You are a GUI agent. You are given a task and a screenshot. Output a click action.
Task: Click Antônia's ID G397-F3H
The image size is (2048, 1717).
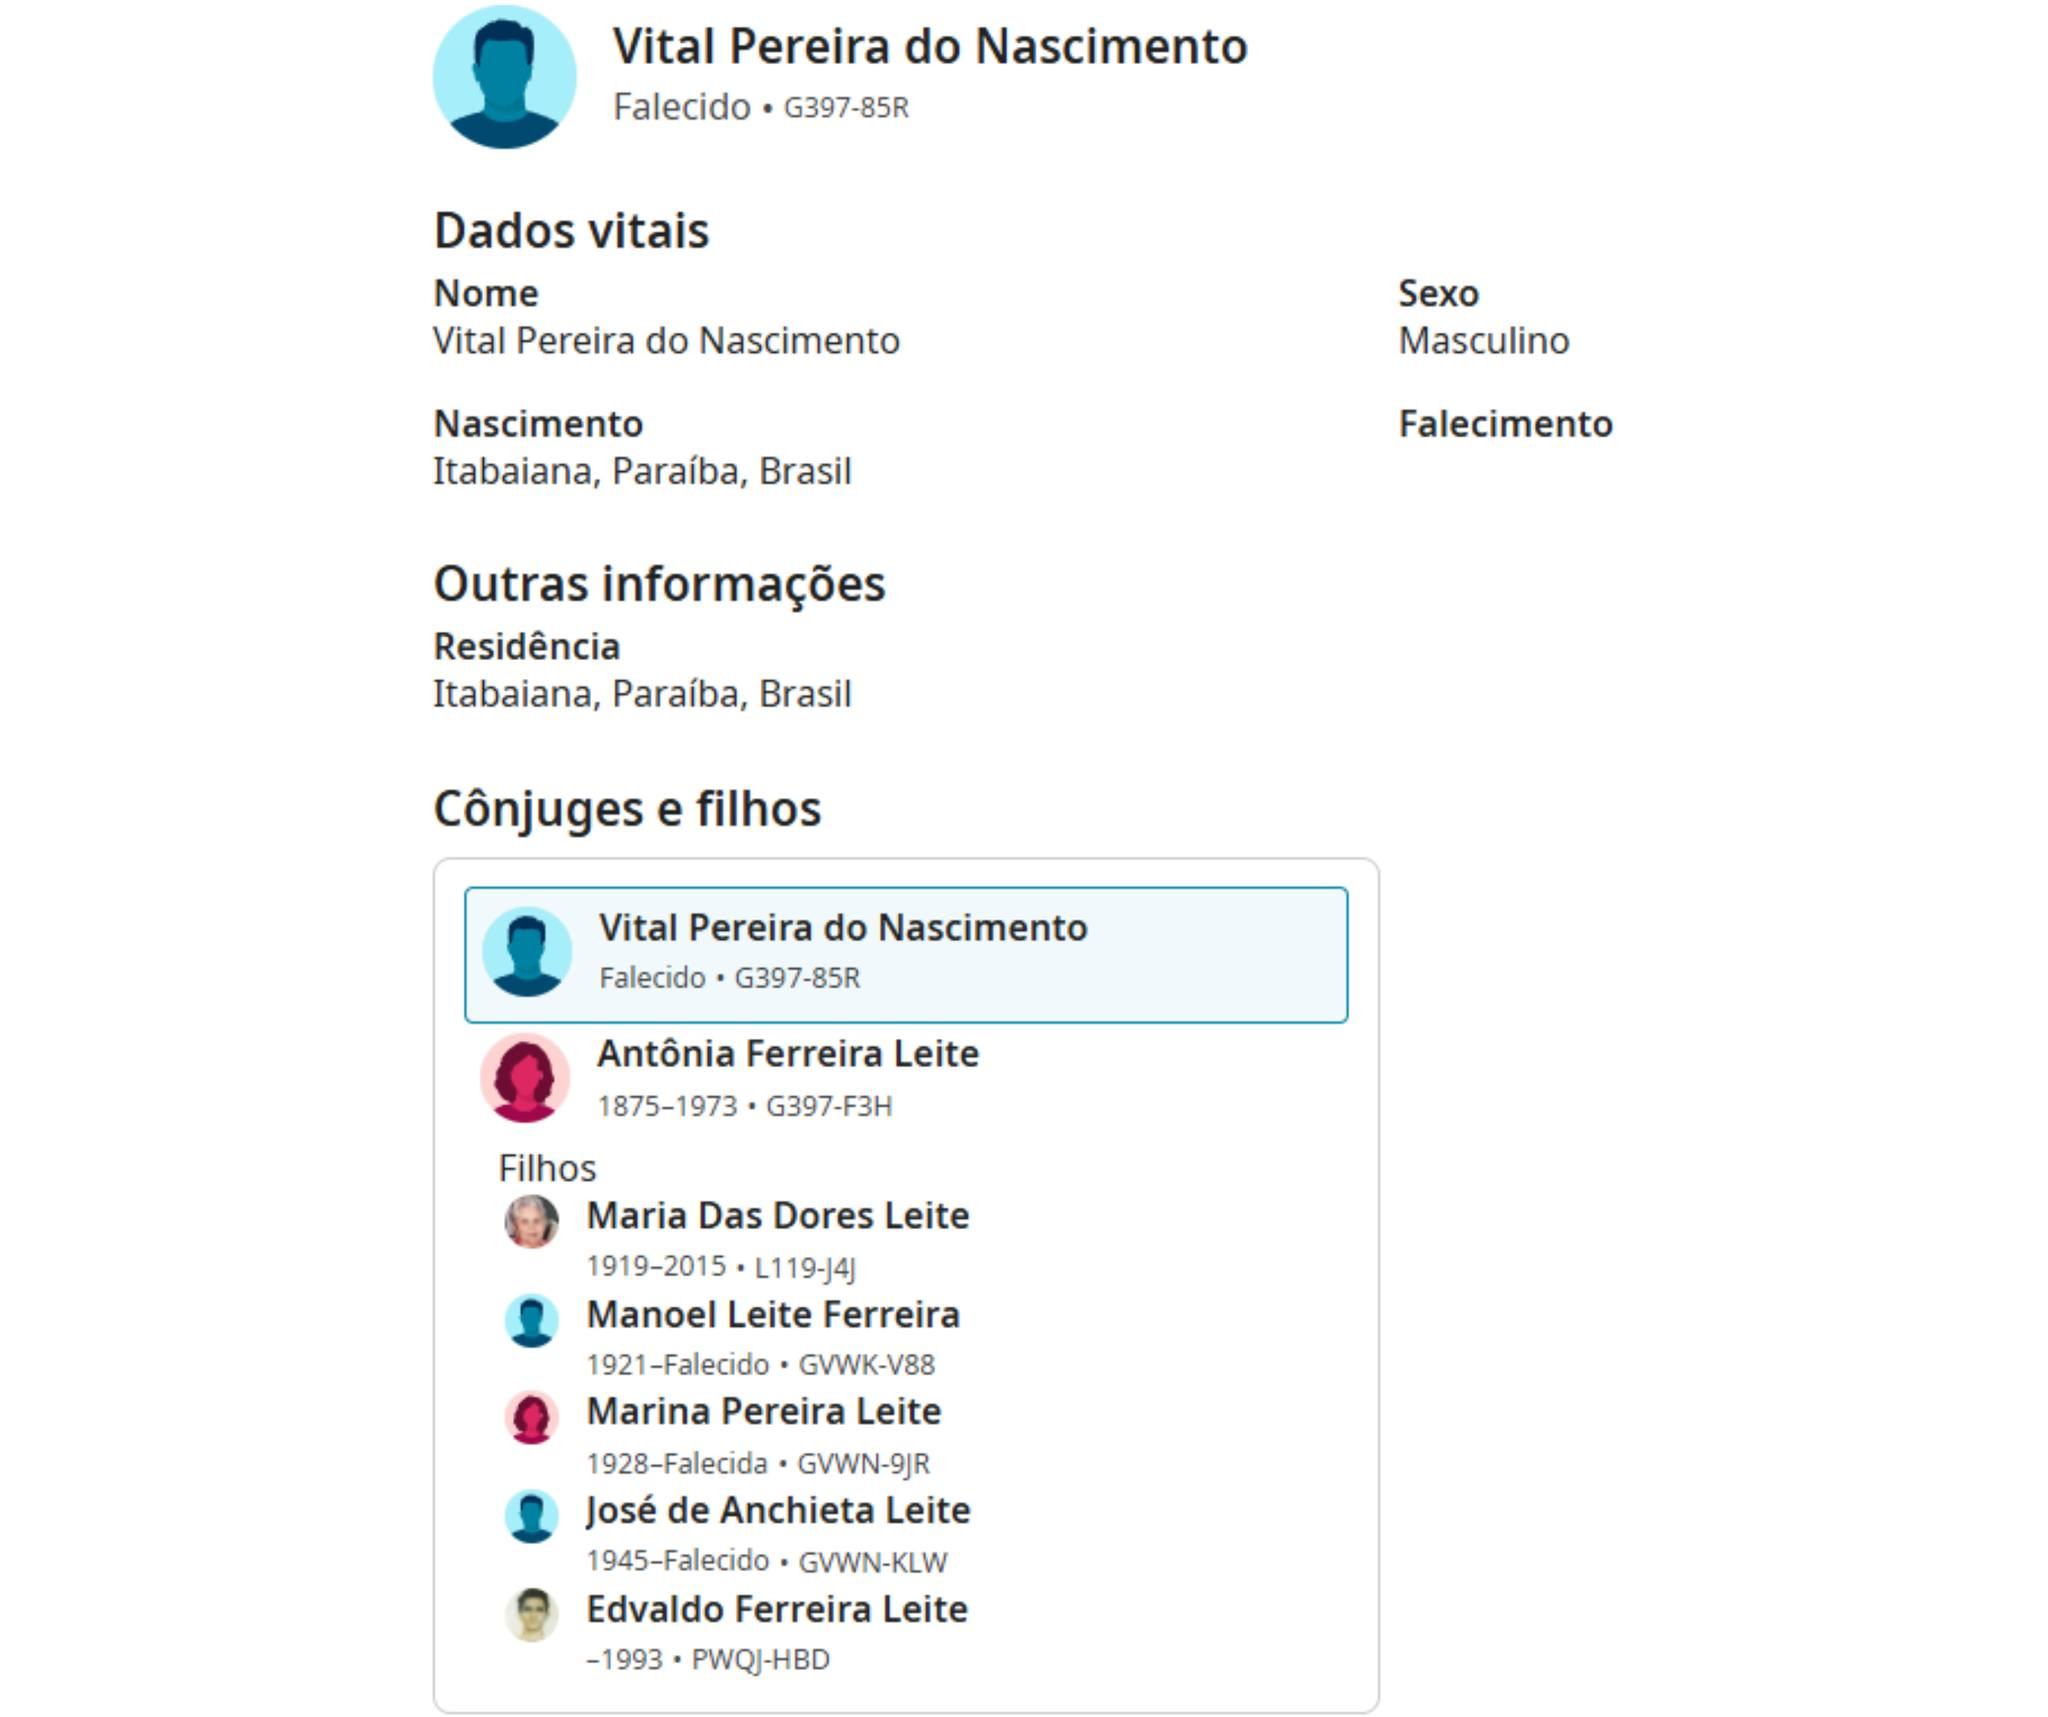(x=828, y=1106)
